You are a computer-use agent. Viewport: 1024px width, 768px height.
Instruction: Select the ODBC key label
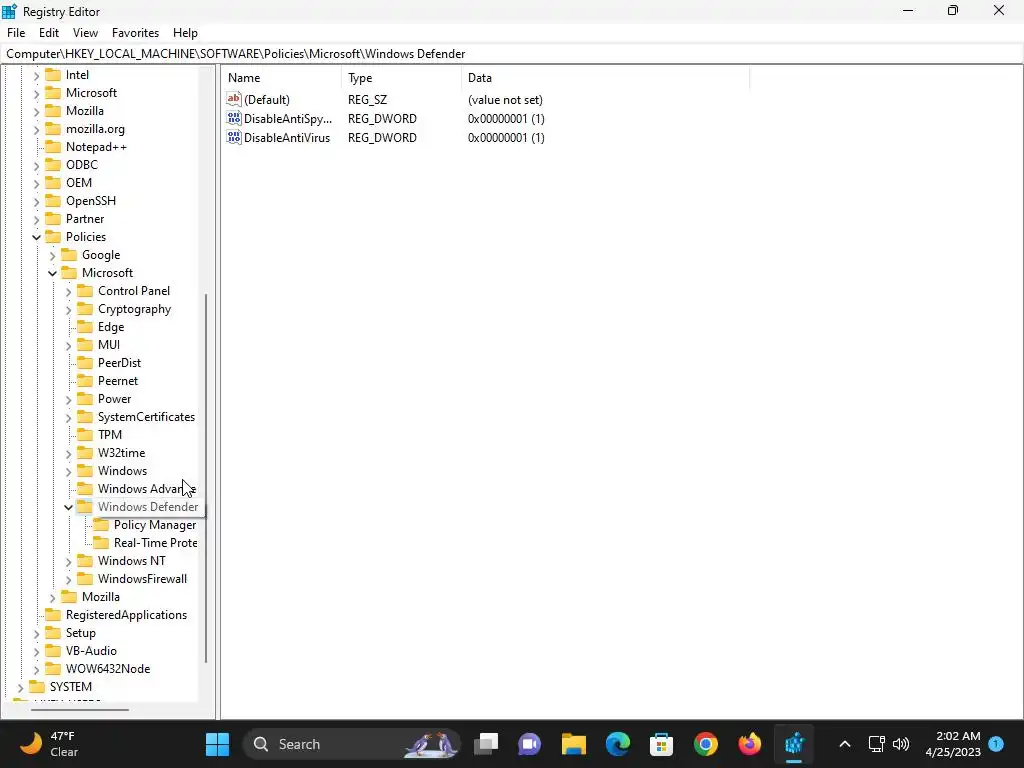82,165
